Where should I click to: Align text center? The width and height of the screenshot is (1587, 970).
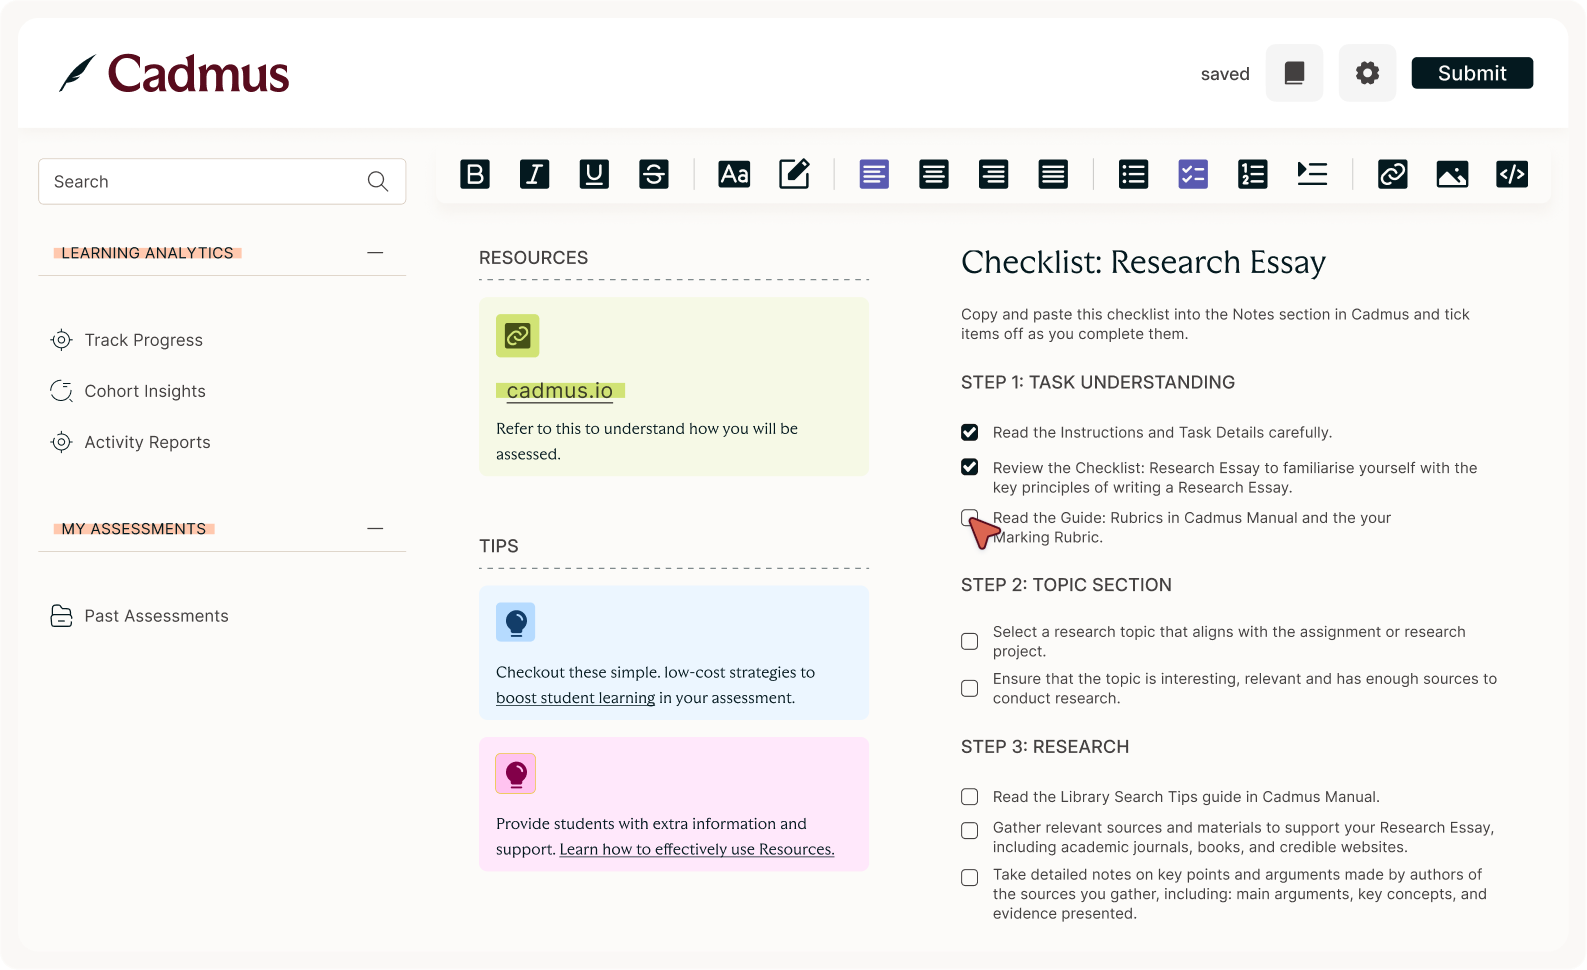(934, 174)
